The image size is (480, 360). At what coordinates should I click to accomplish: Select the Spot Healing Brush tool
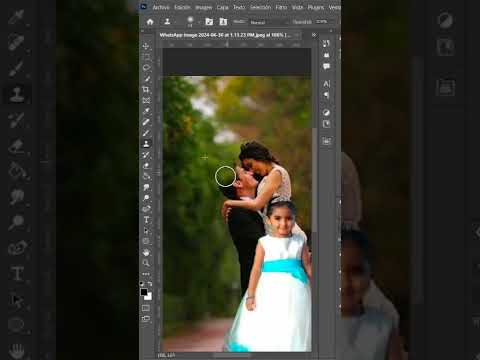coord(146,122)
